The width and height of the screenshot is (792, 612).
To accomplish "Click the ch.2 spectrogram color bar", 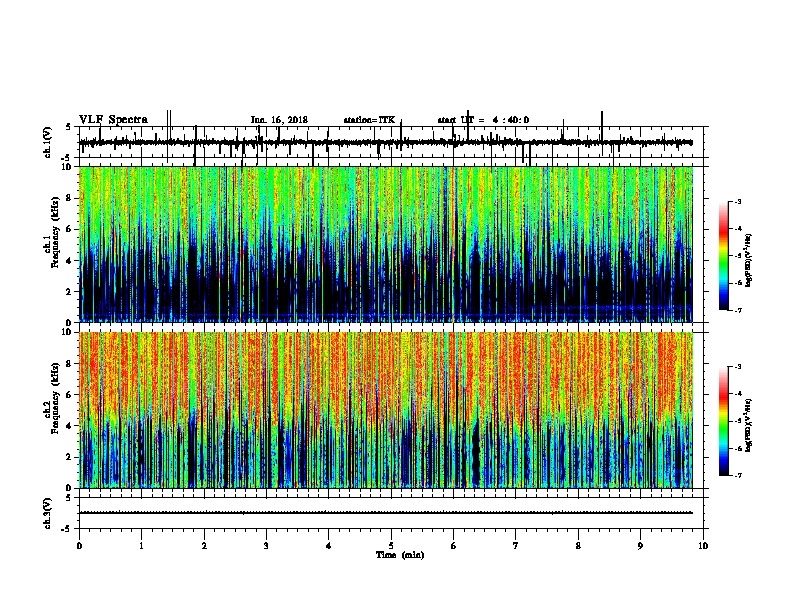I will click(723, 421).
